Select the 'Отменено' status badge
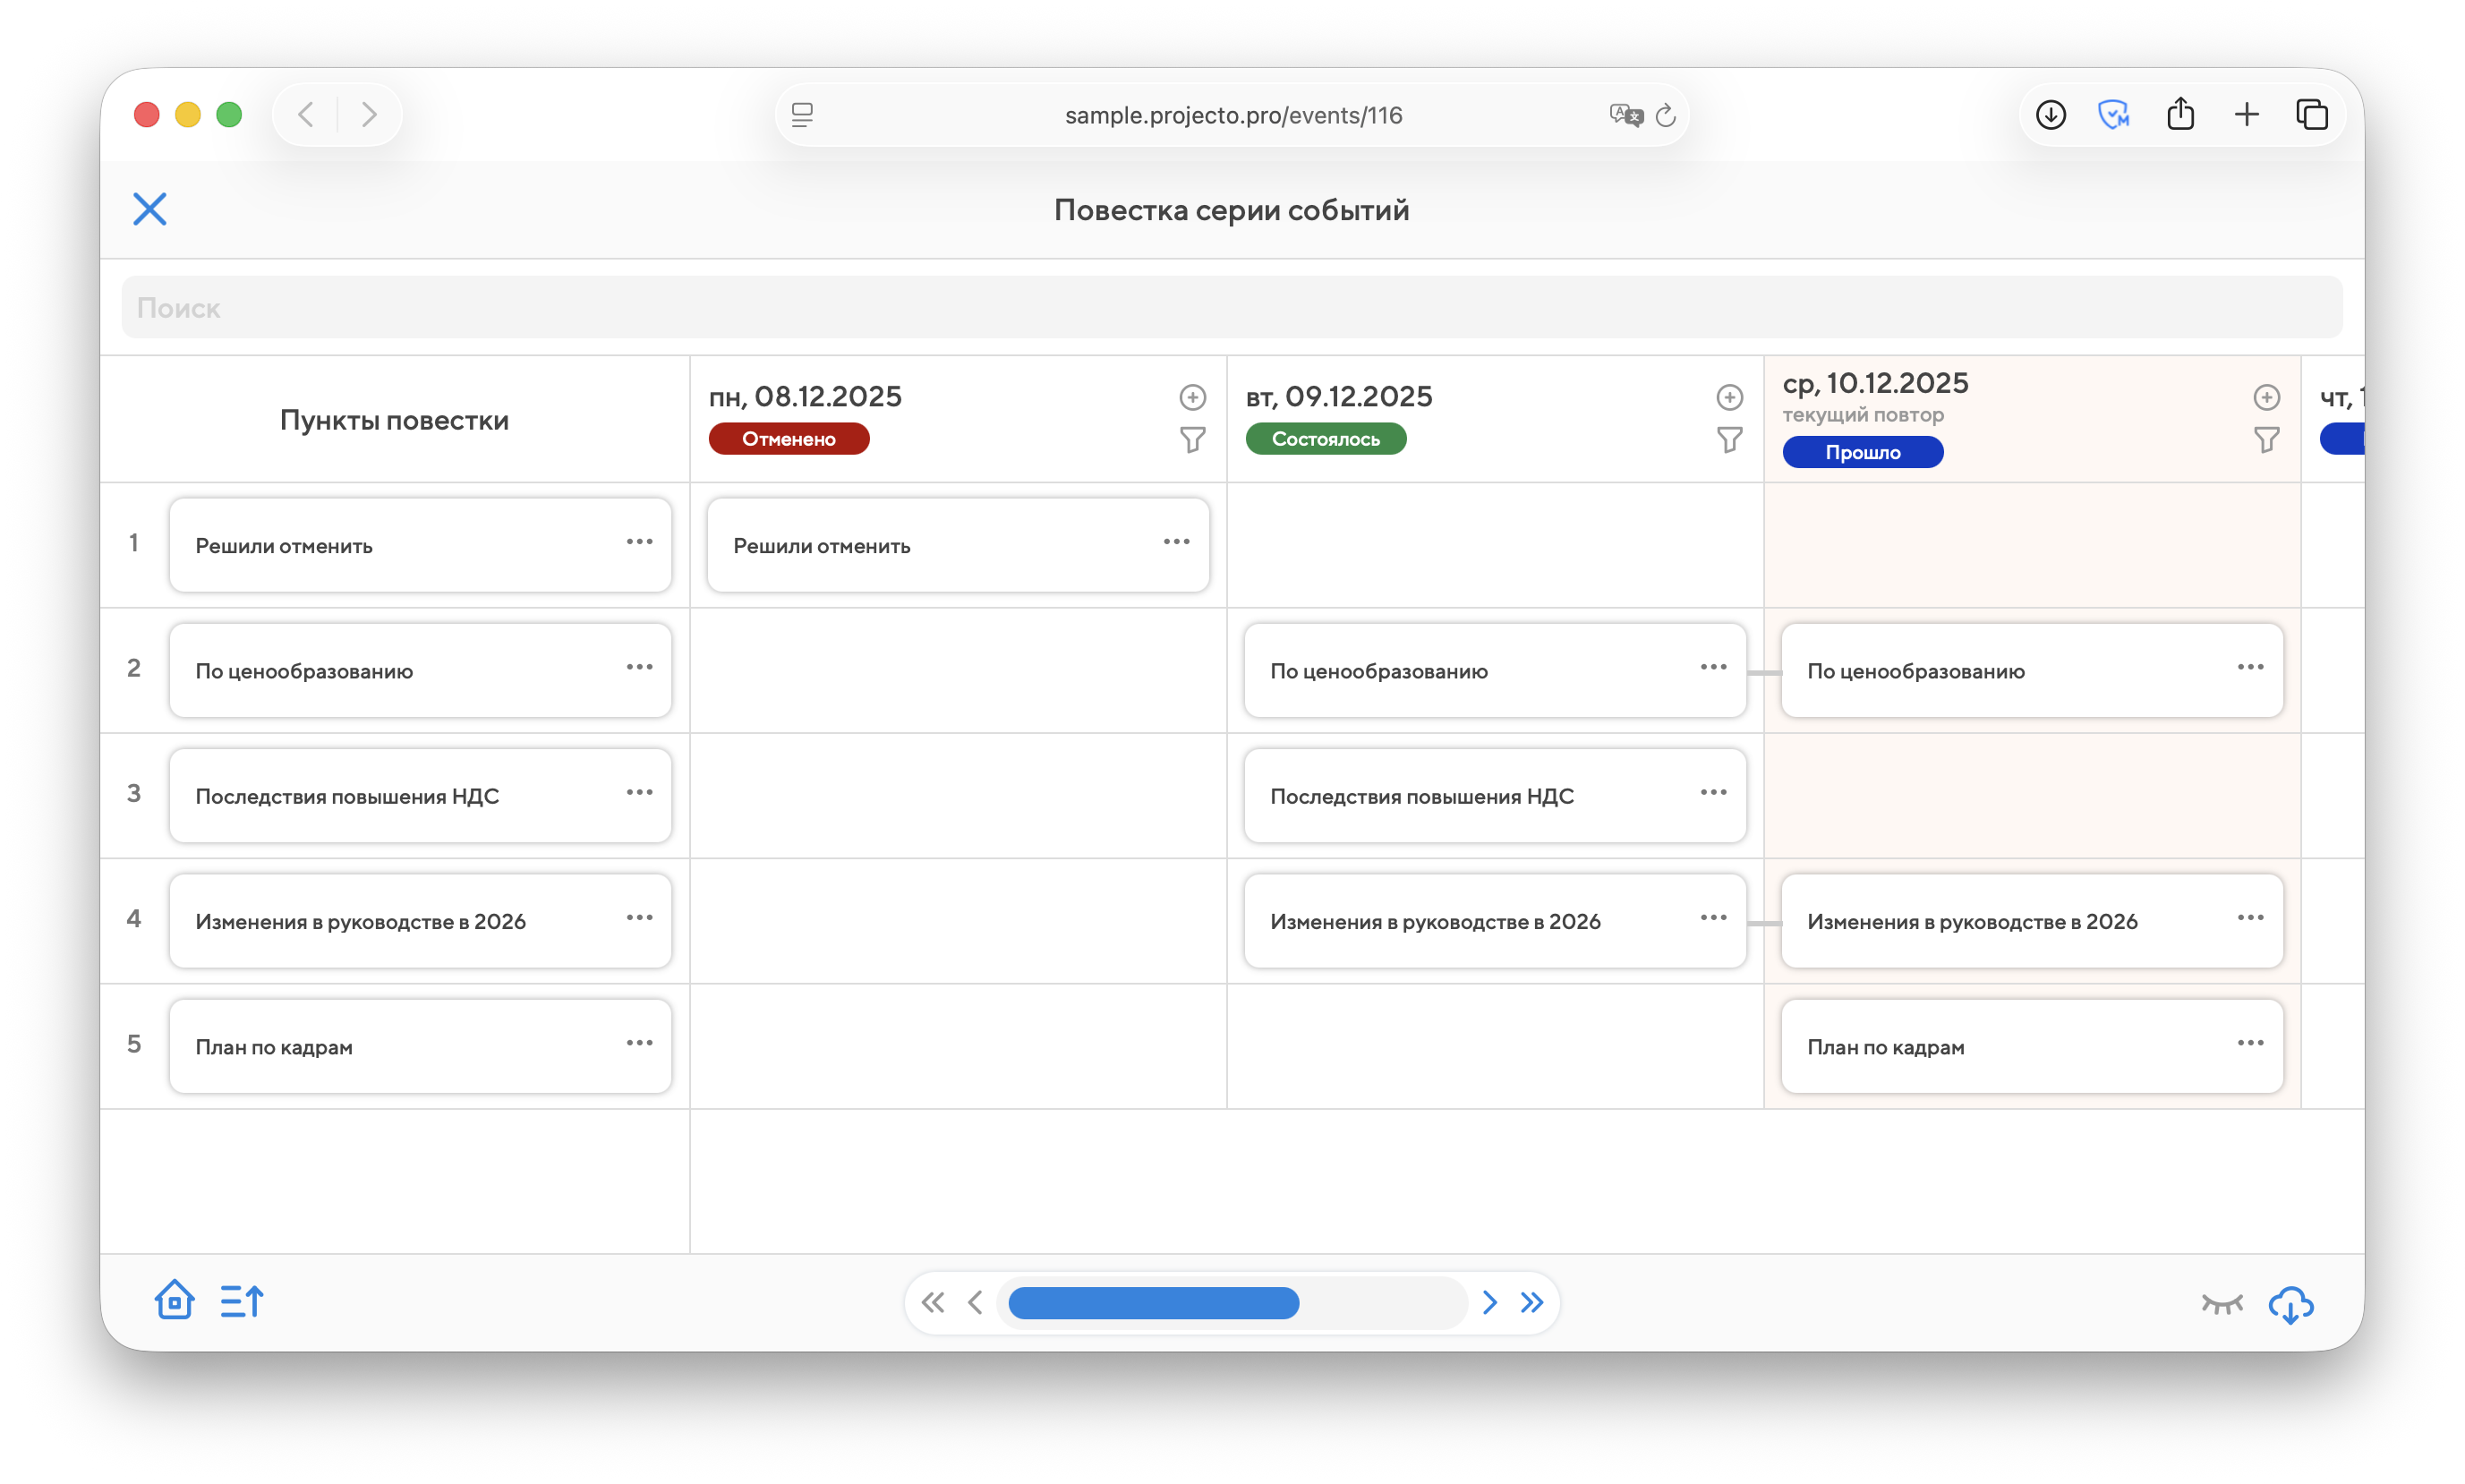 tap(789, 439)
